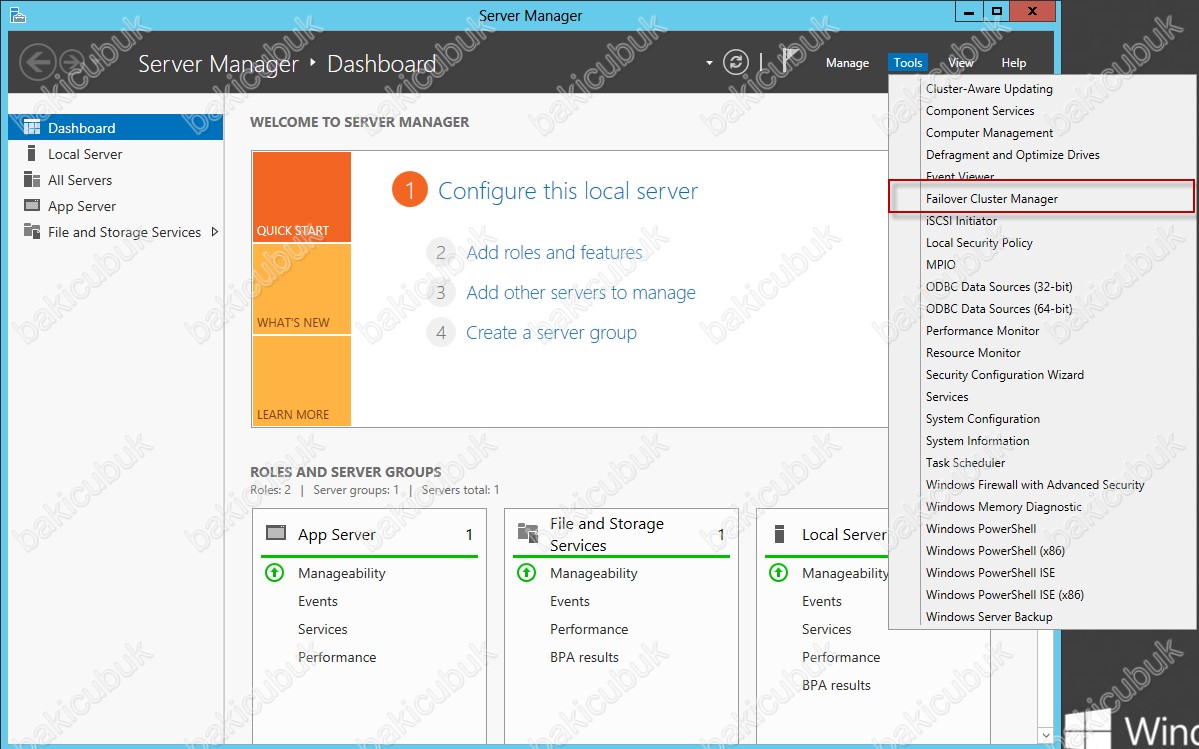Select MPIO from the Tools menu
Viewport: 1199px width, 749px height.
(941, 264)
